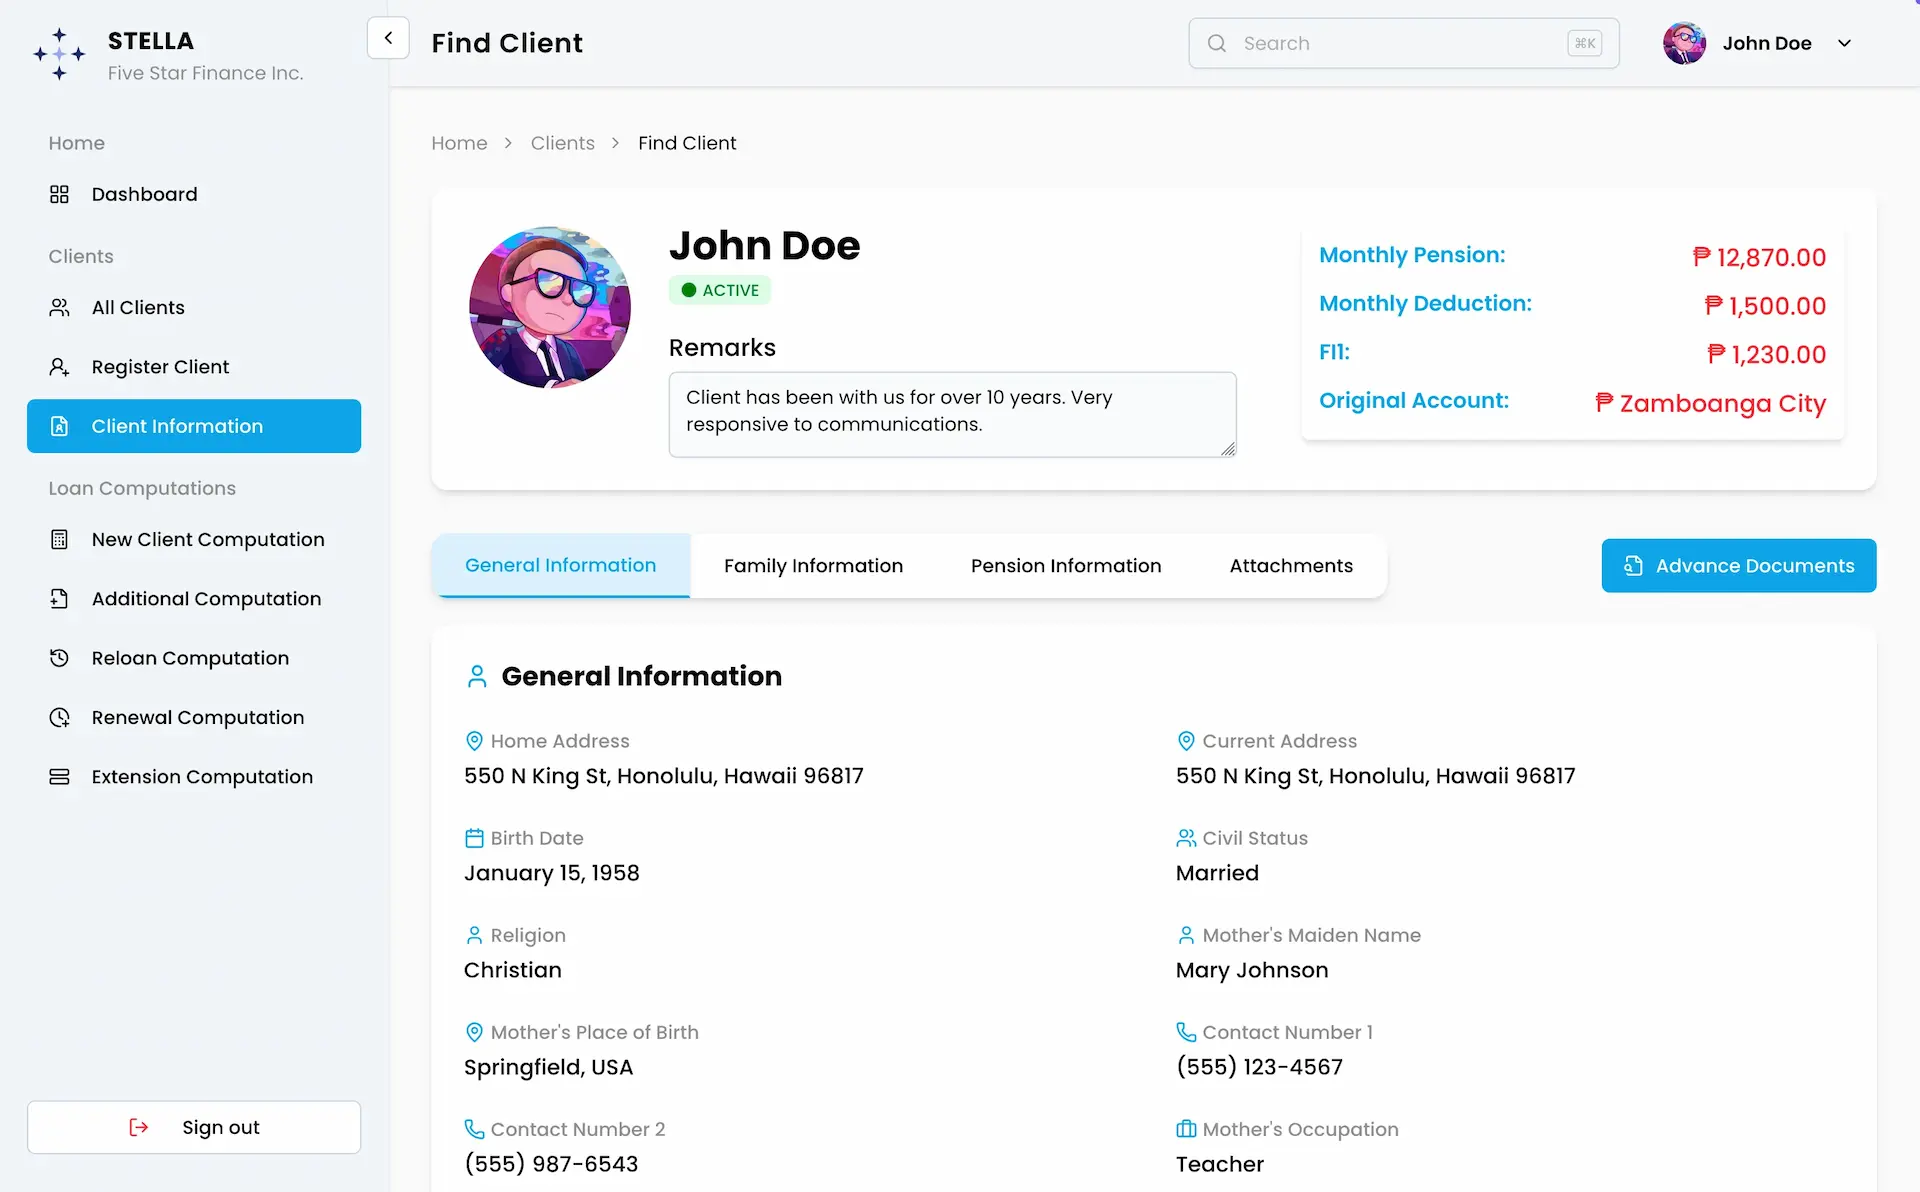Screen dimensions: 1920x1192
Task: Click the Extension Computation rows icon
Action: pos(59,777)
